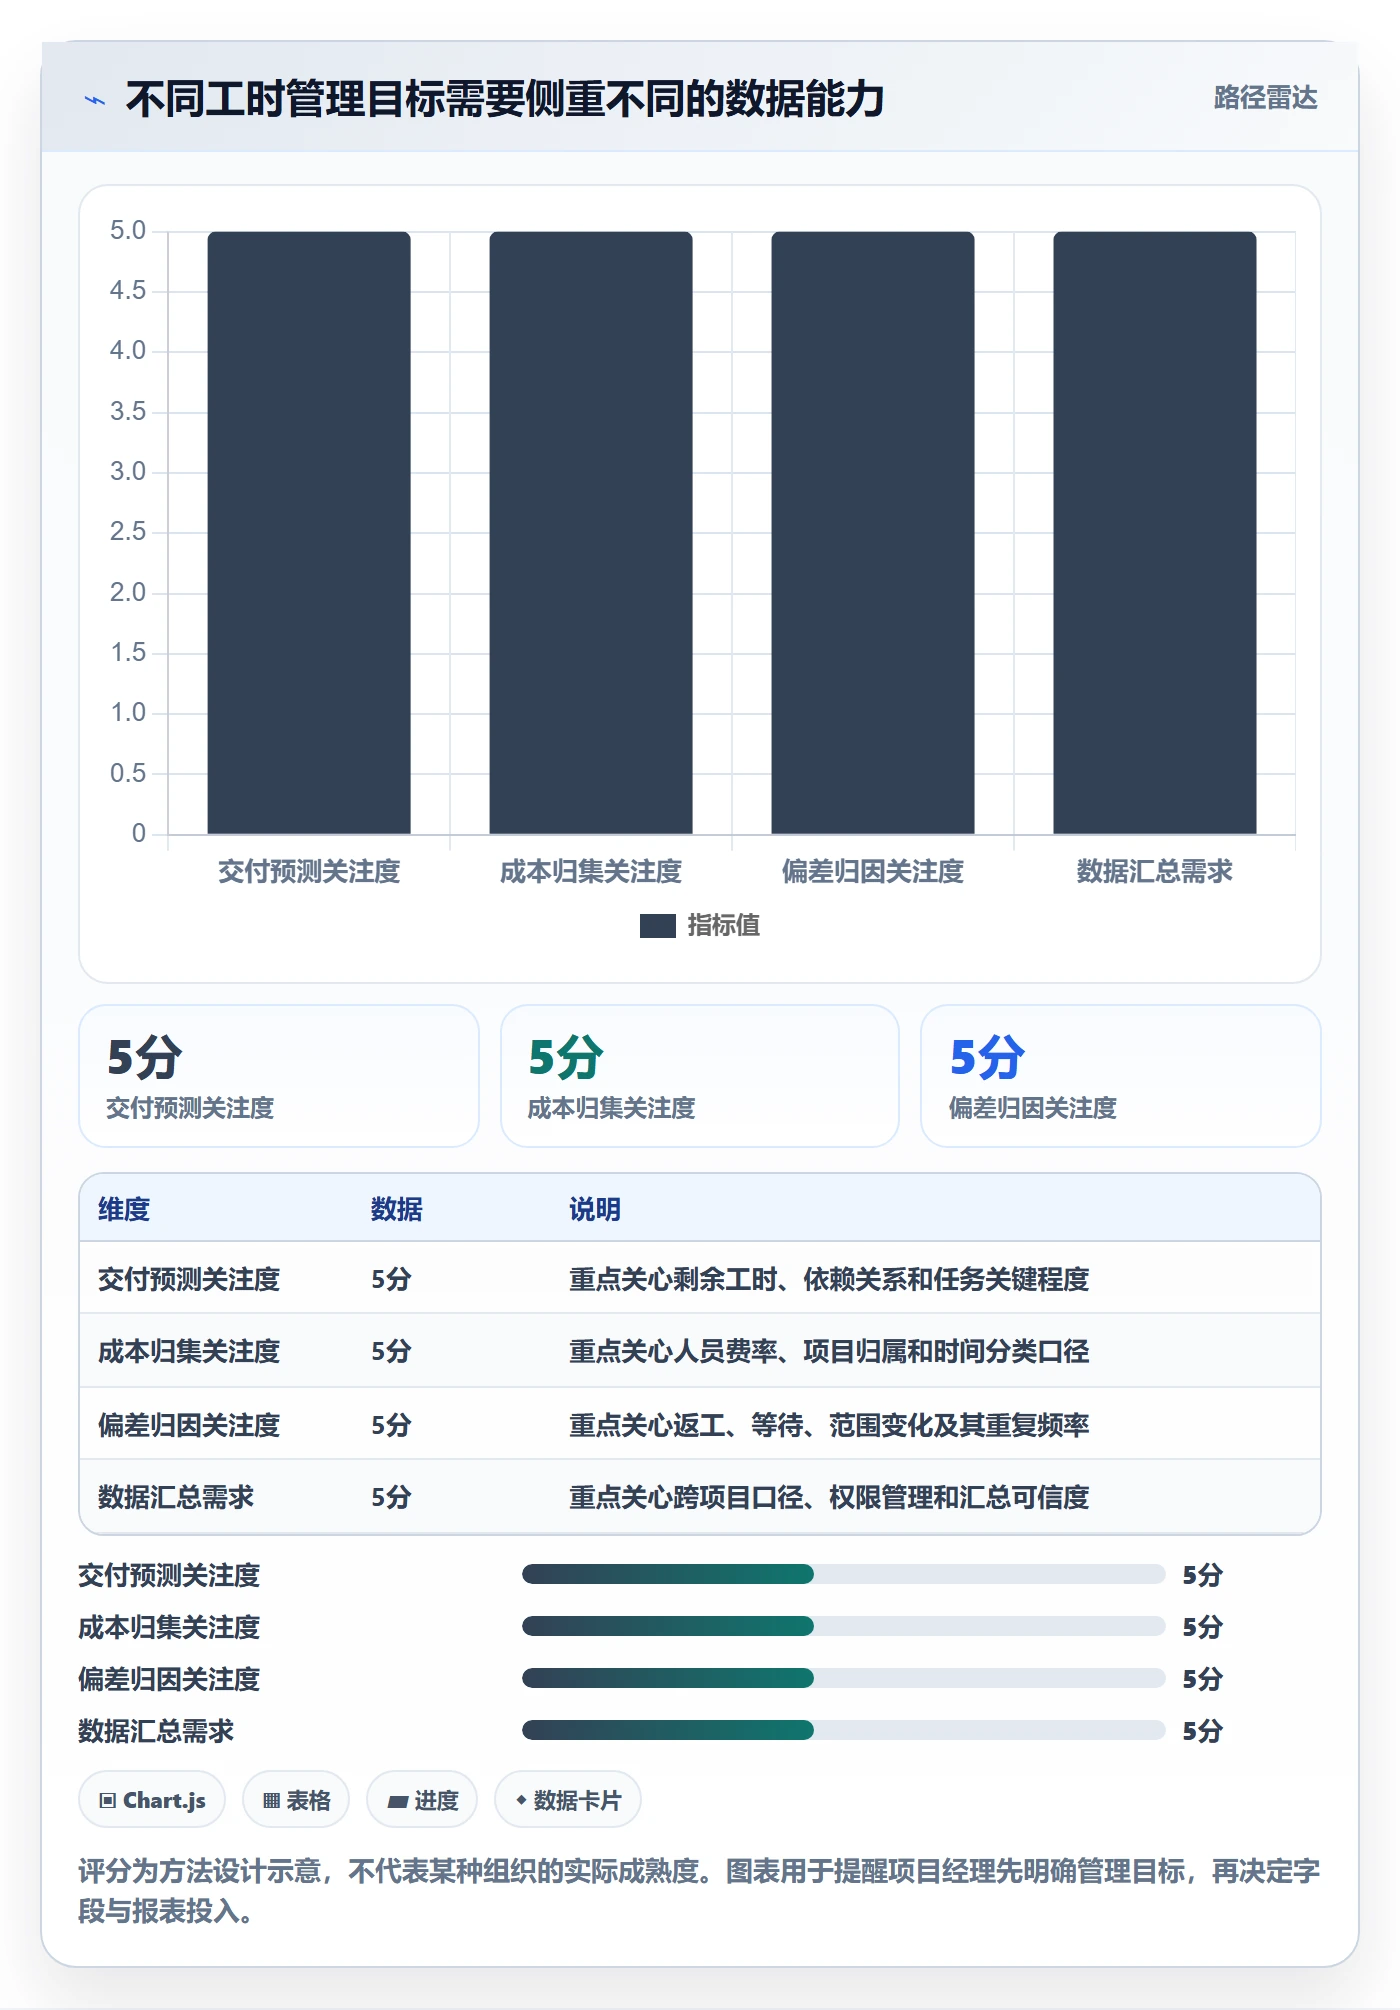Click the 数据 column header
The image size is (1400, 2010).
click(397, 1209)
